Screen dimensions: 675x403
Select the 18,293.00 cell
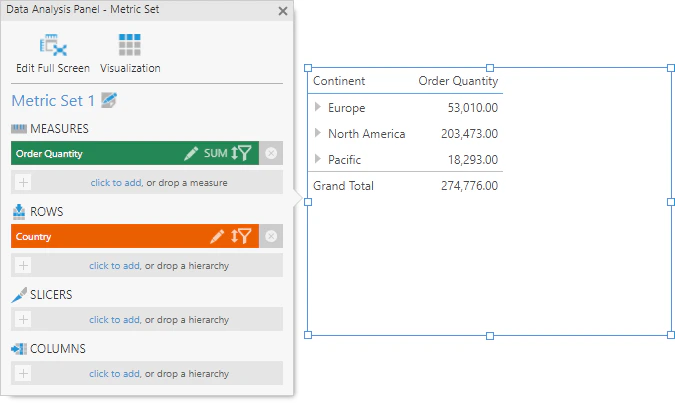point(473,160)
